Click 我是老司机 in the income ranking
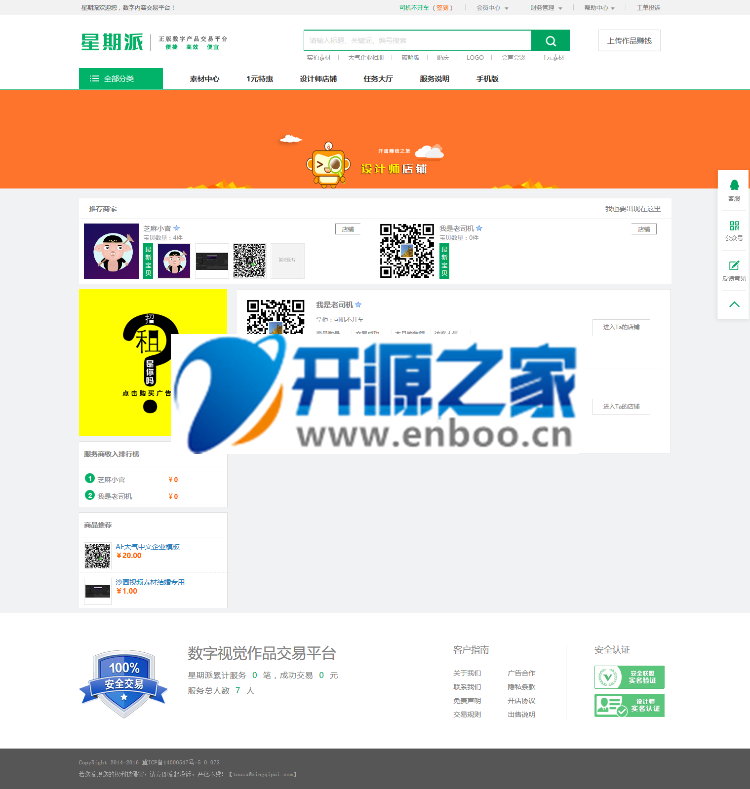 (x=115, y=496)
